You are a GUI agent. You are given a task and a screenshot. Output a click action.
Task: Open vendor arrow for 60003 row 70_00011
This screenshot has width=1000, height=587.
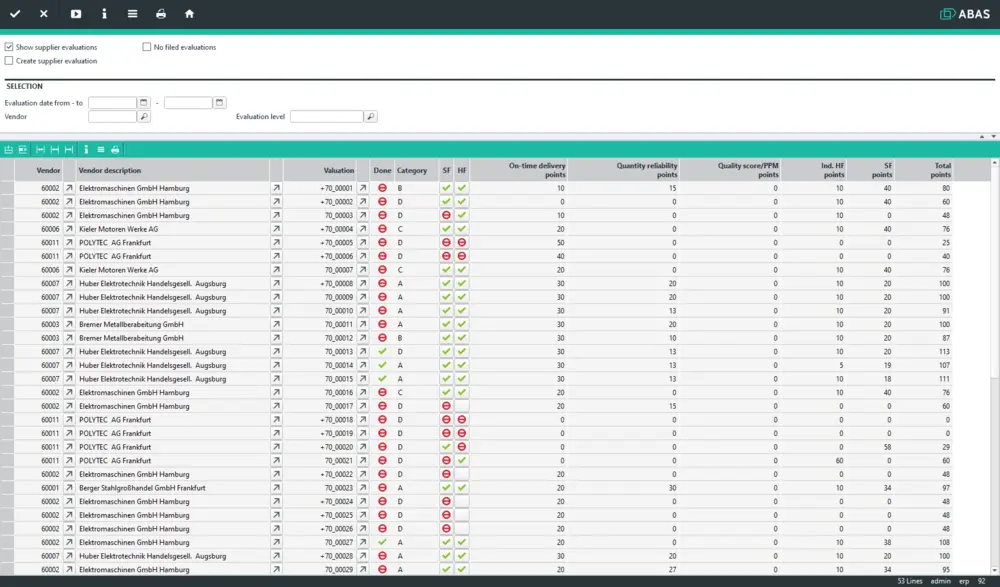69,324
